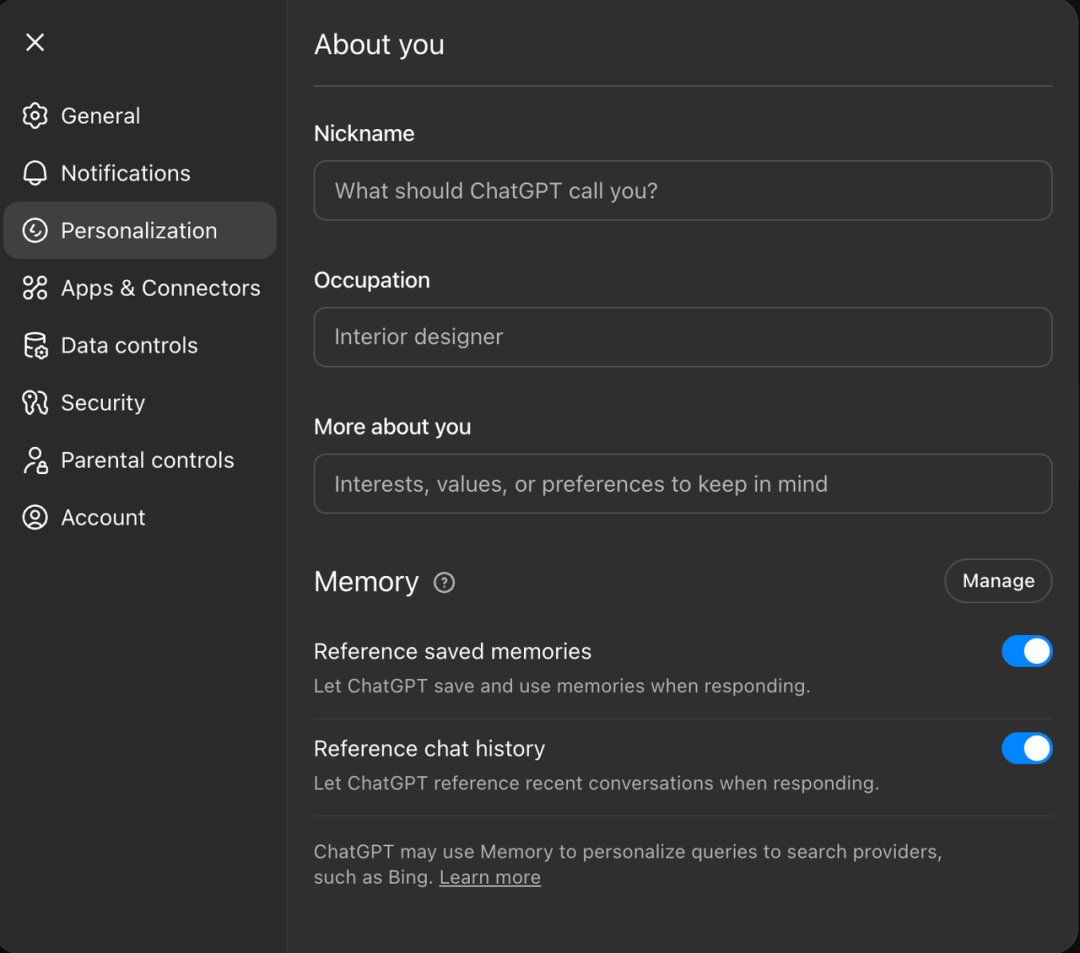The height and width of the screenshot is (953, 1080).
Task: Click the Security key icon
Action: [35, 403]
